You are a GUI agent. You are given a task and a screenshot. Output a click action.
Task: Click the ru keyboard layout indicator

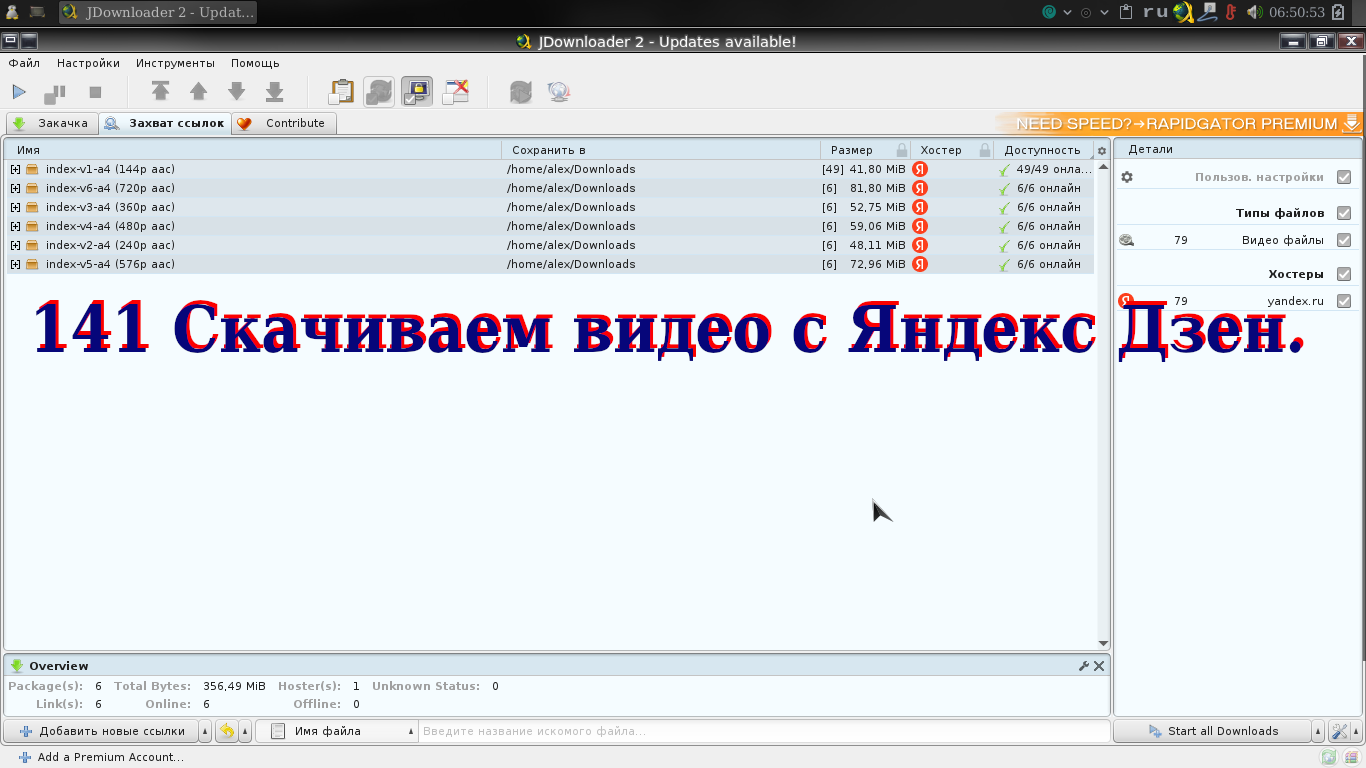tap(1156, 12)
